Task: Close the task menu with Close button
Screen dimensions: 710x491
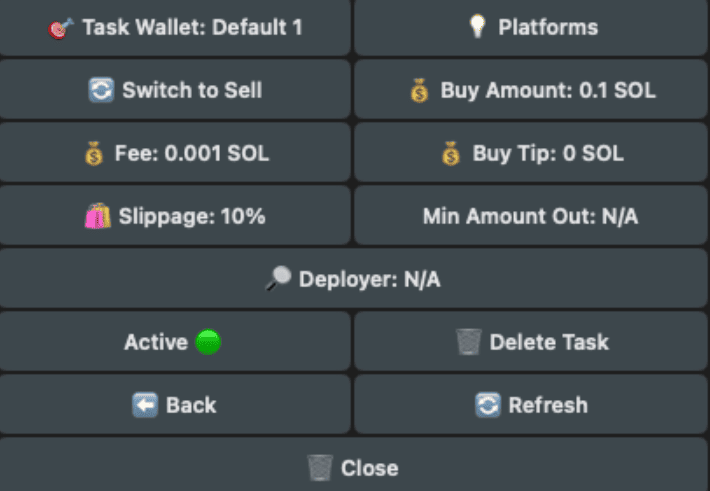Action: pyautogui.click(x=354, y=465)
